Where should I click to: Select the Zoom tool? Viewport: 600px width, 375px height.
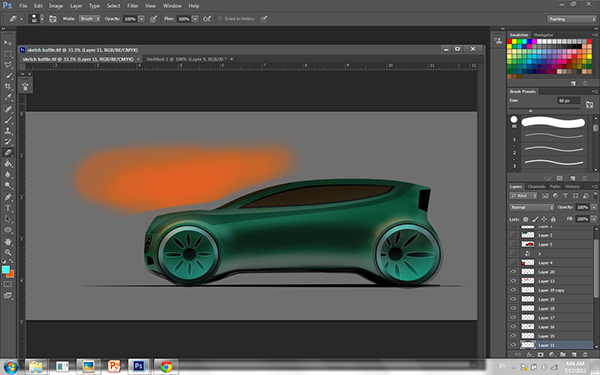8,253
